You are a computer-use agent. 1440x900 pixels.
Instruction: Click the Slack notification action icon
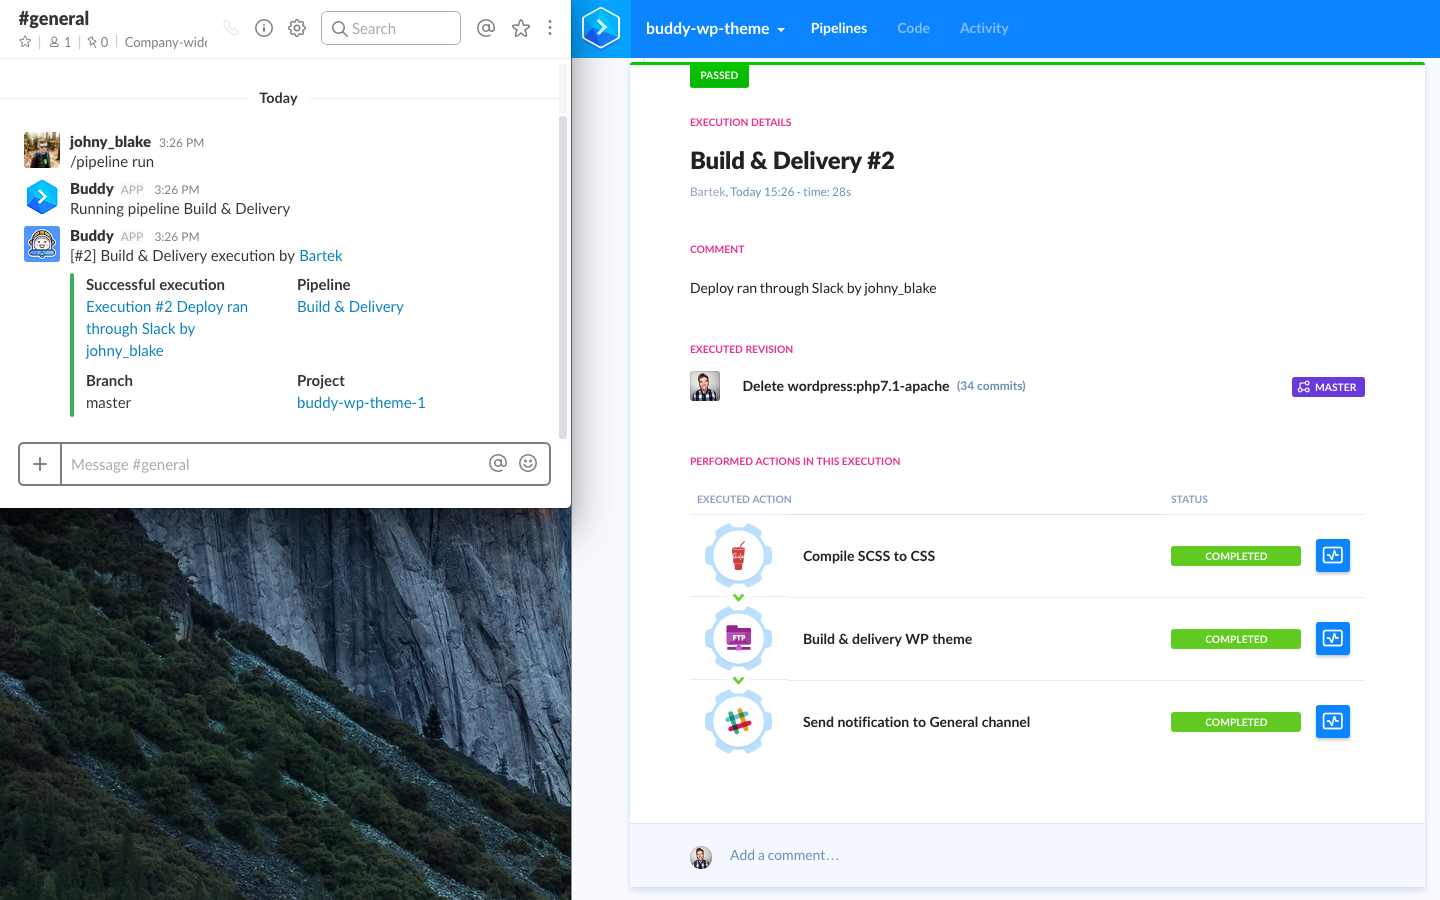tap(738, 721)
